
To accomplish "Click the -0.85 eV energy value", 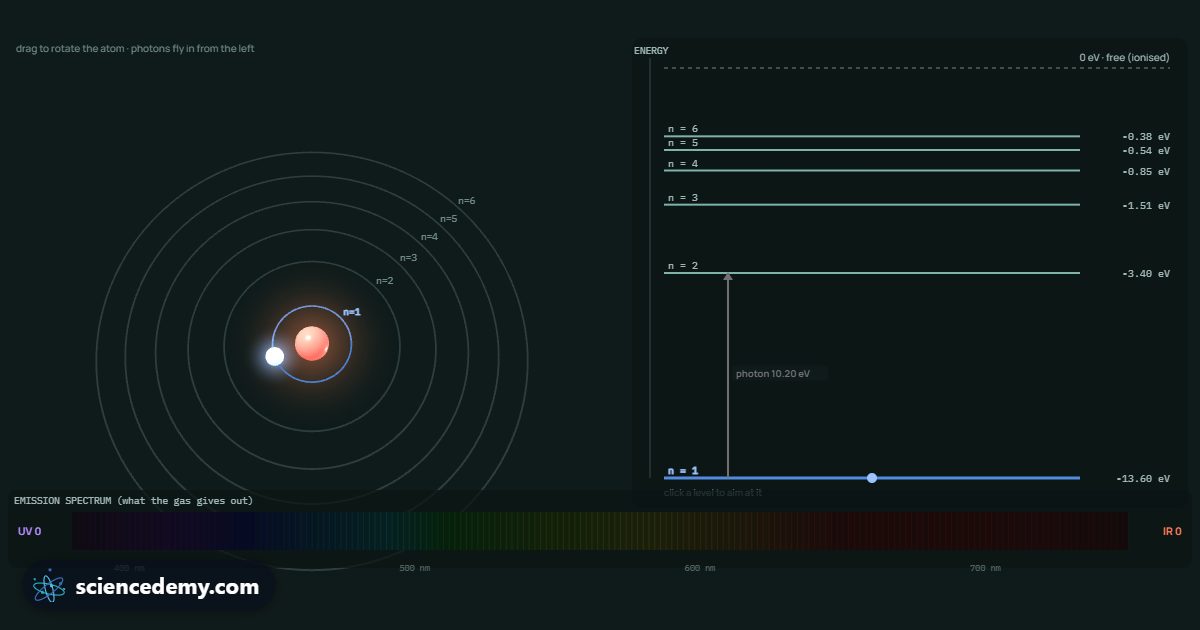I will click(1146, 172).
